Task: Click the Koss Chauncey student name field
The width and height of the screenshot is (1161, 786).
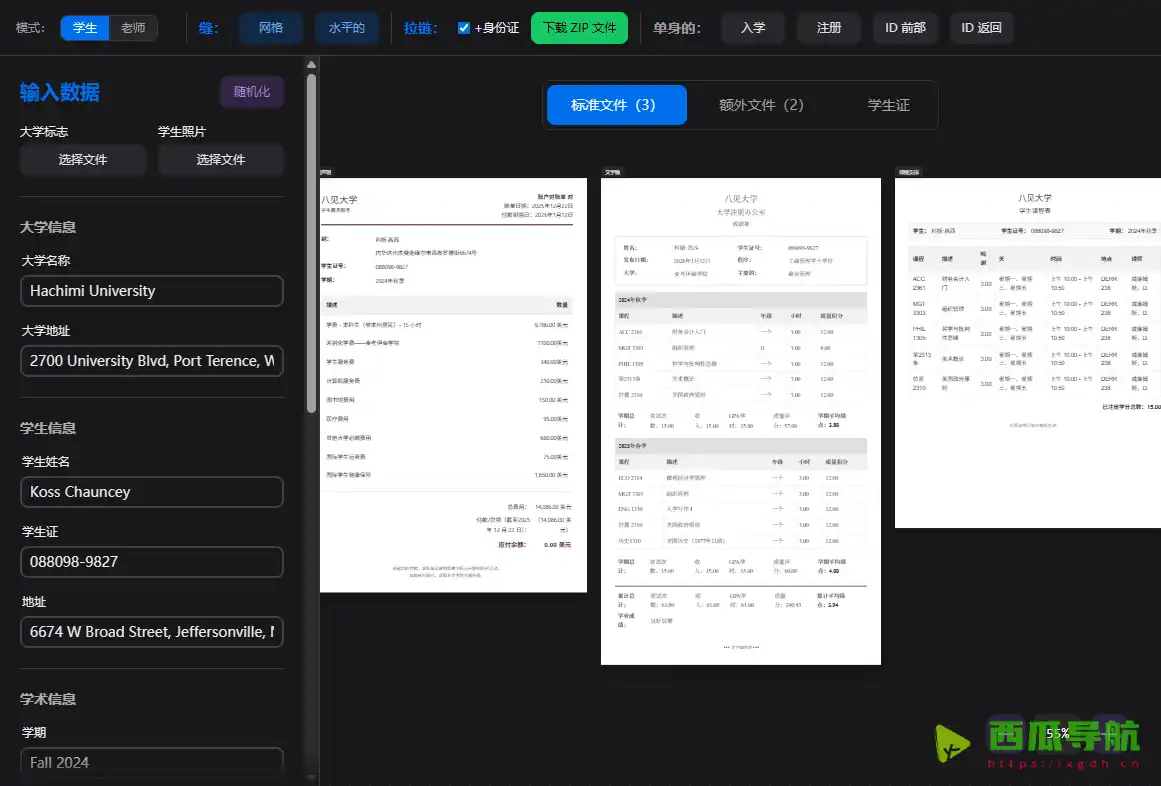Action: (151, 491)
